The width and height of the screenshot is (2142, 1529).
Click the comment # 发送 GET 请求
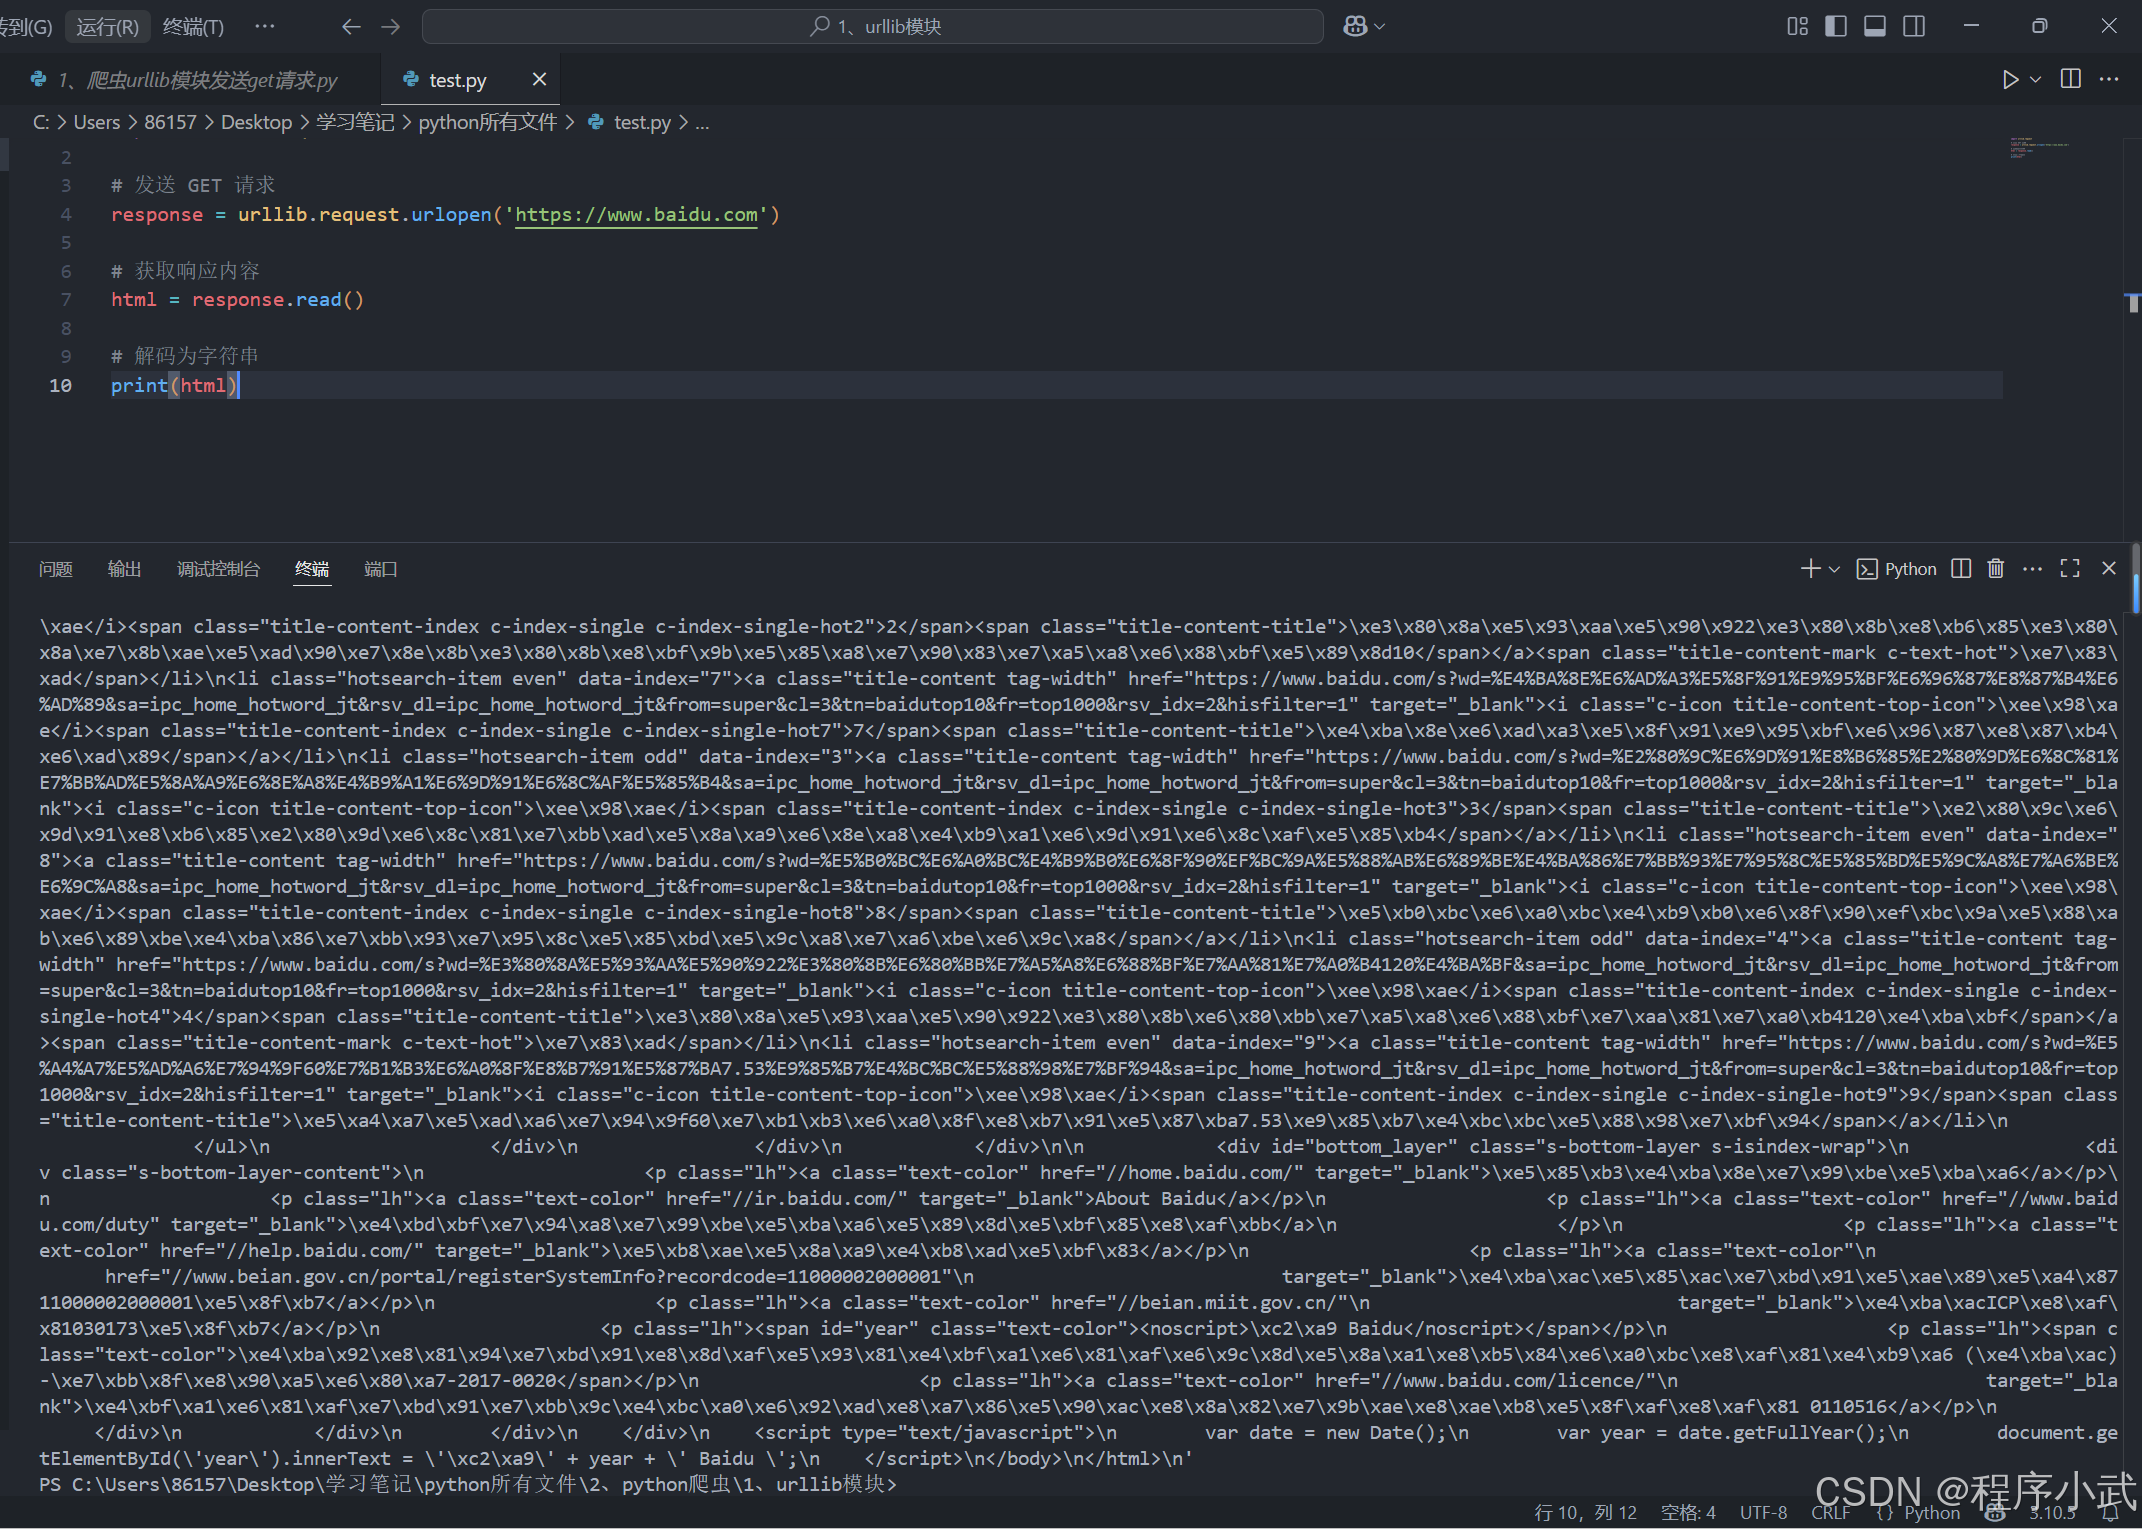pos(192,185)
